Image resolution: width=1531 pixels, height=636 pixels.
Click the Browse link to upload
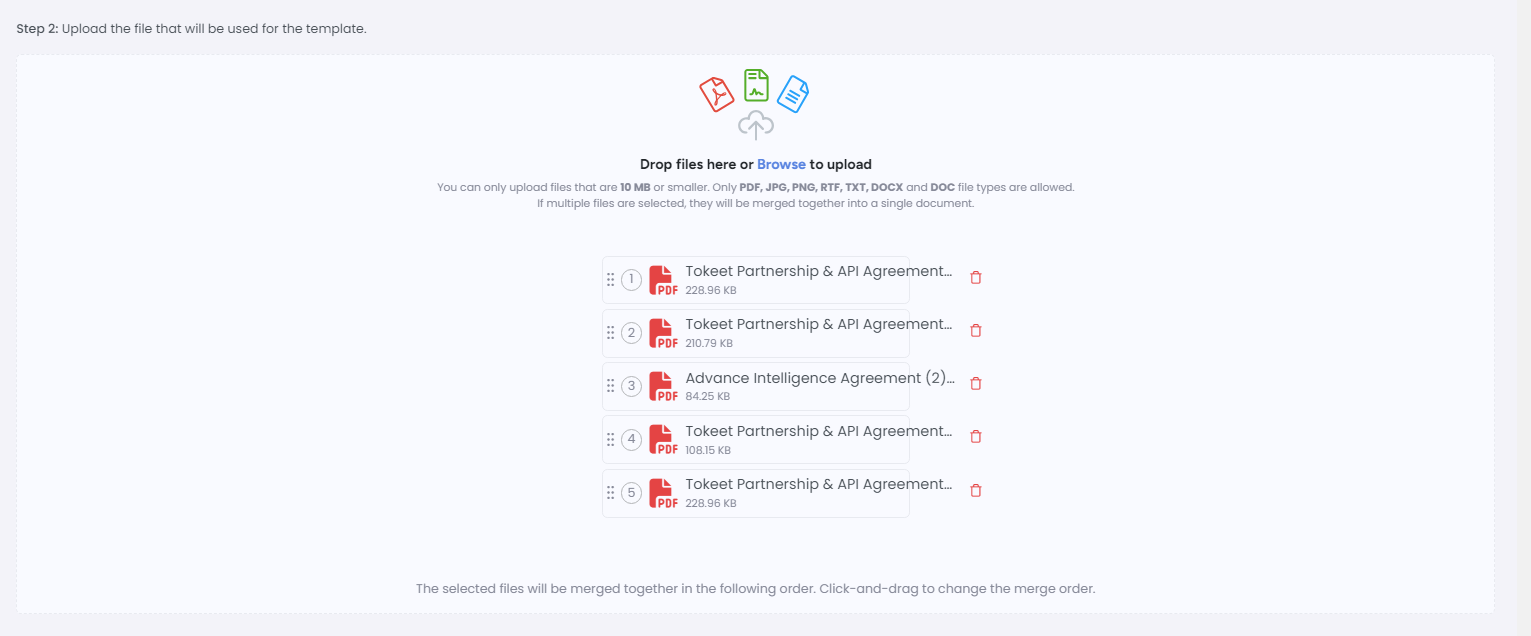pos(781,164)
